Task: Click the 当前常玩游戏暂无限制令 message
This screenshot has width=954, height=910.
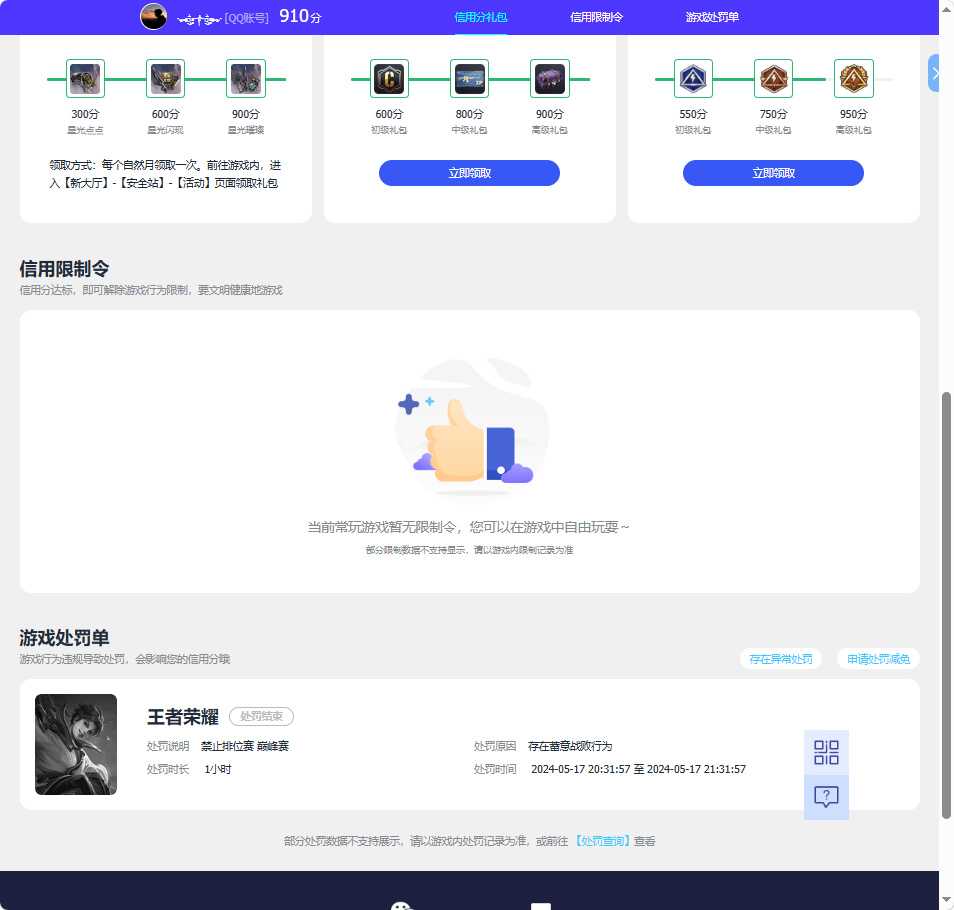Action: [468, 527]
